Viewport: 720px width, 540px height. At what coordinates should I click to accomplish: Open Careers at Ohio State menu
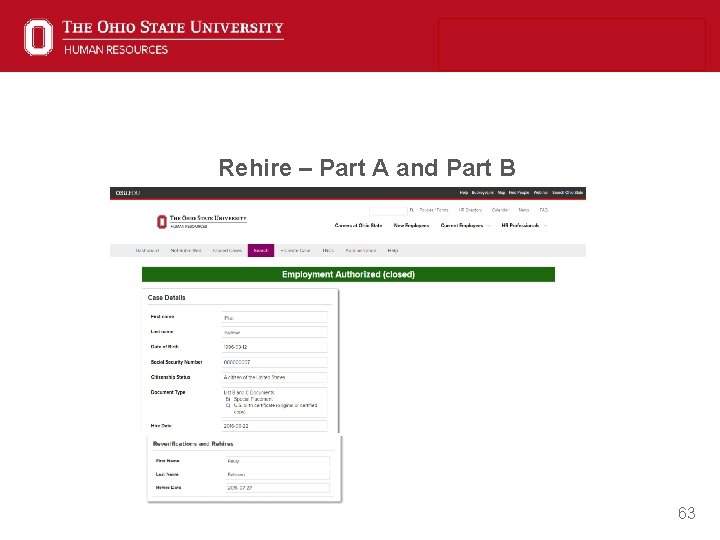pos(358,225)
